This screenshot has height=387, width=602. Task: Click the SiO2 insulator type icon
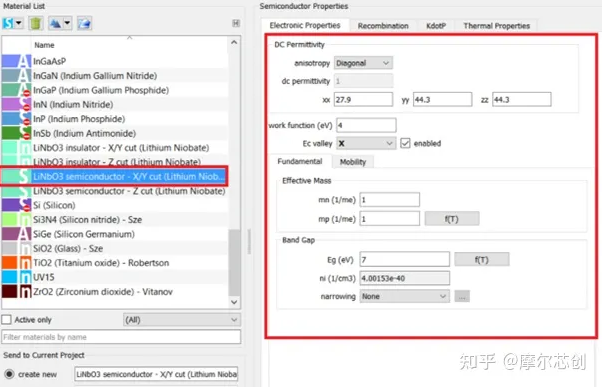tap(25, 248)
